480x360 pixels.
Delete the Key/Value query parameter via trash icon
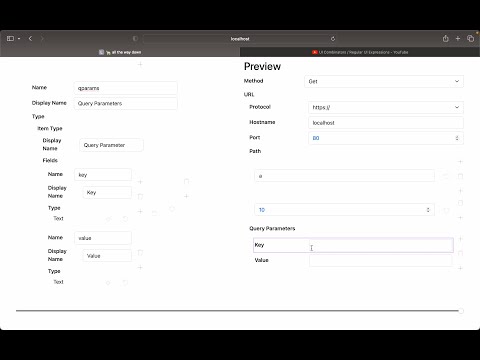pos(460,253)
